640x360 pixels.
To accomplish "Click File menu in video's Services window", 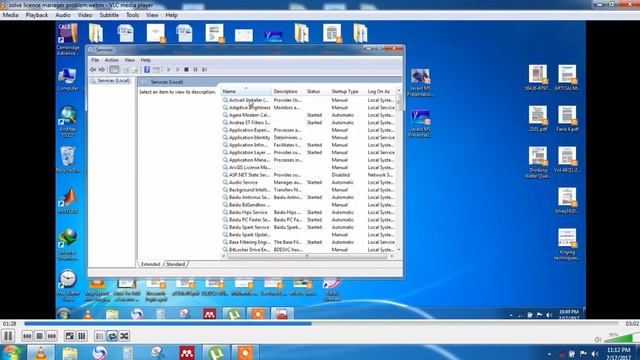I will (x=95, y=60).
